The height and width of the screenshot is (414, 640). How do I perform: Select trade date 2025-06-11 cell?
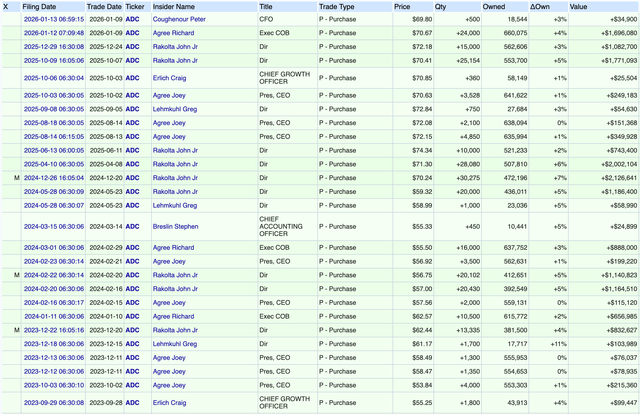(106, 150)
